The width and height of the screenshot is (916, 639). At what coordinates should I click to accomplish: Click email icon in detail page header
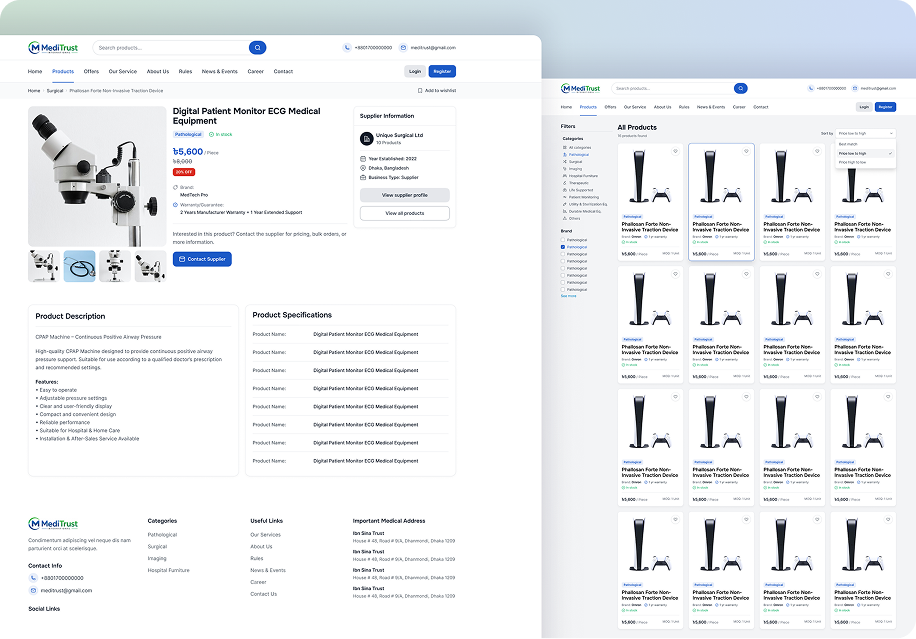coord(403,48)
